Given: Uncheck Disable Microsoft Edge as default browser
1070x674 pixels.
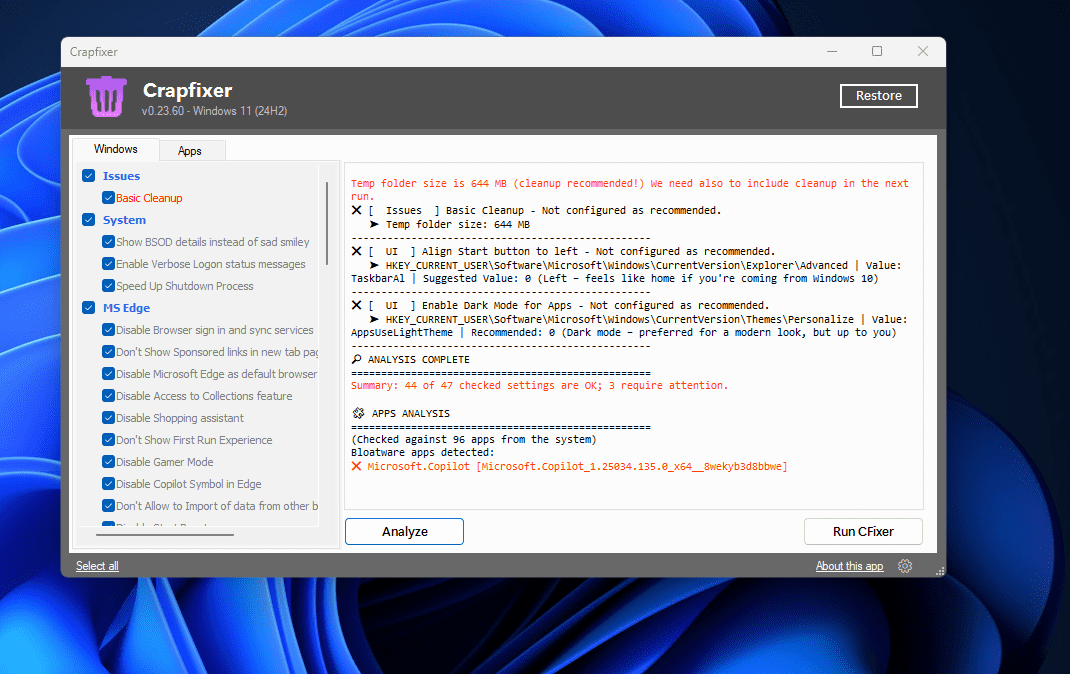Looking at the screenshot, I should [x=109, y=373].
